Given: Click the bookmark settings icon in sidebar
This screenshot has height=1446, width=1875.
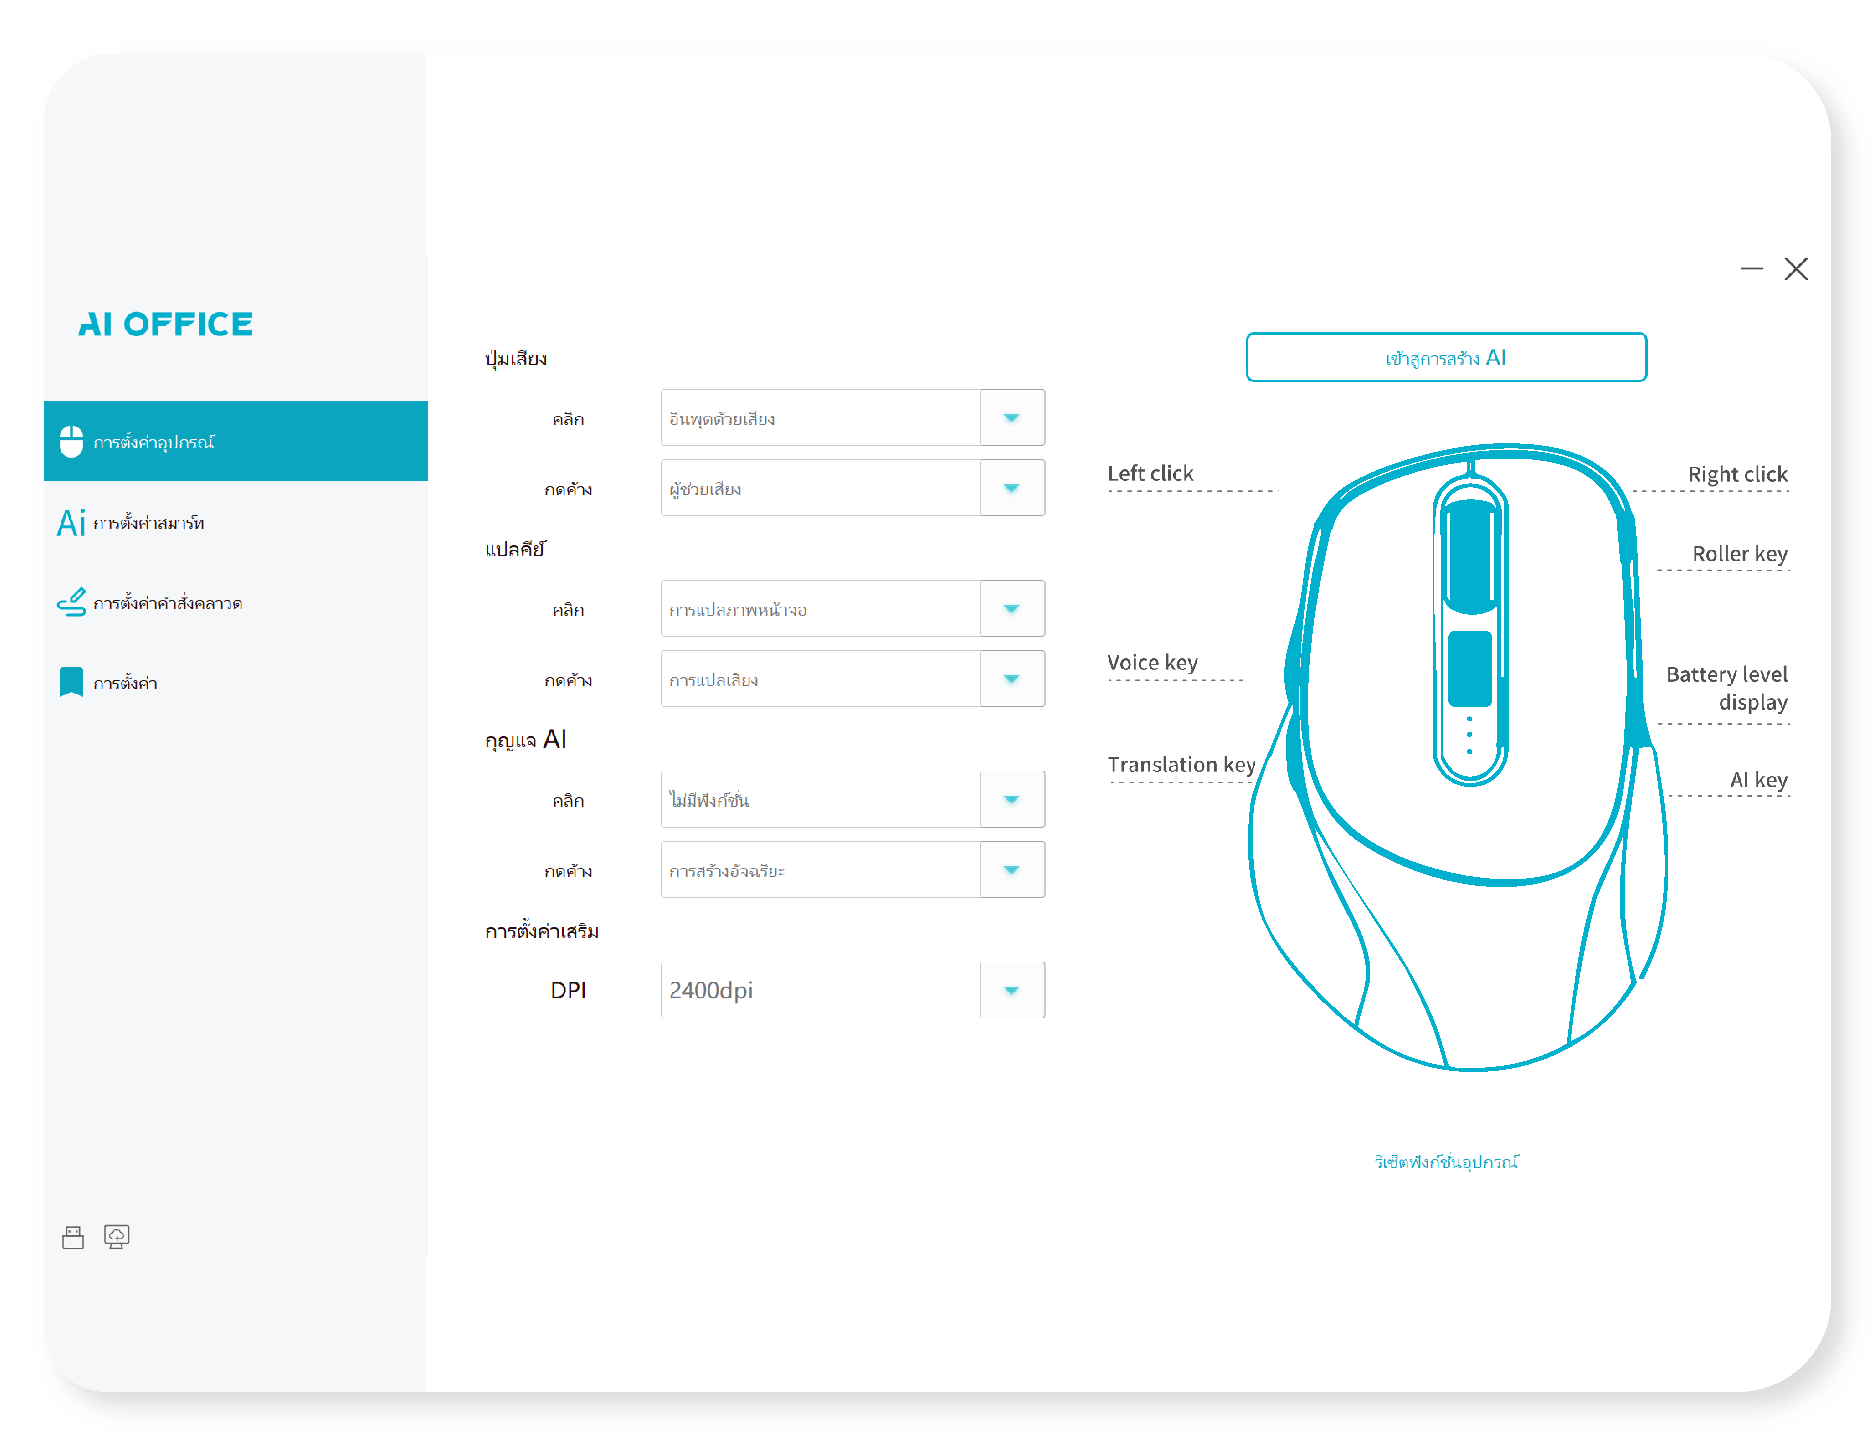Looking at the screenshot, I should tap(71, 682).
